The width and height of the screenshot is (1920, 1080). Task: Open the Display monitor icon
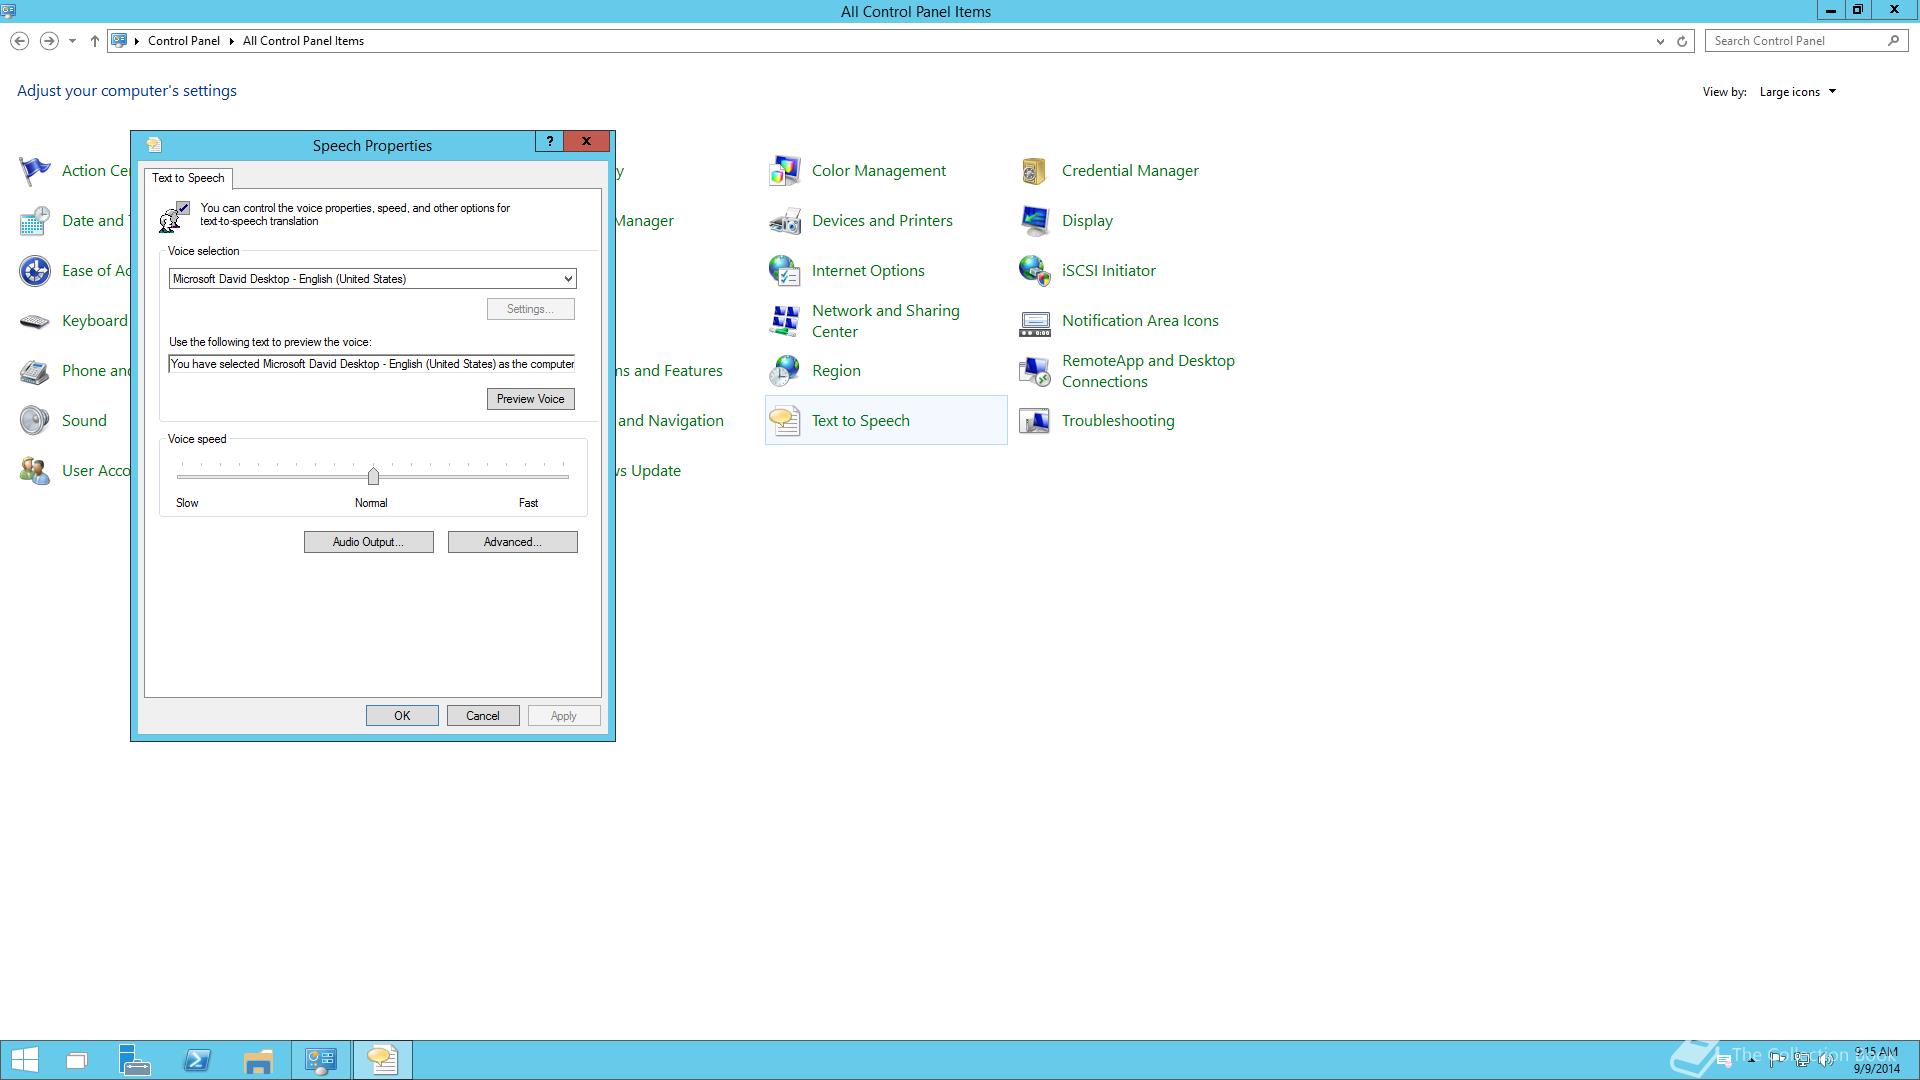1035,221
